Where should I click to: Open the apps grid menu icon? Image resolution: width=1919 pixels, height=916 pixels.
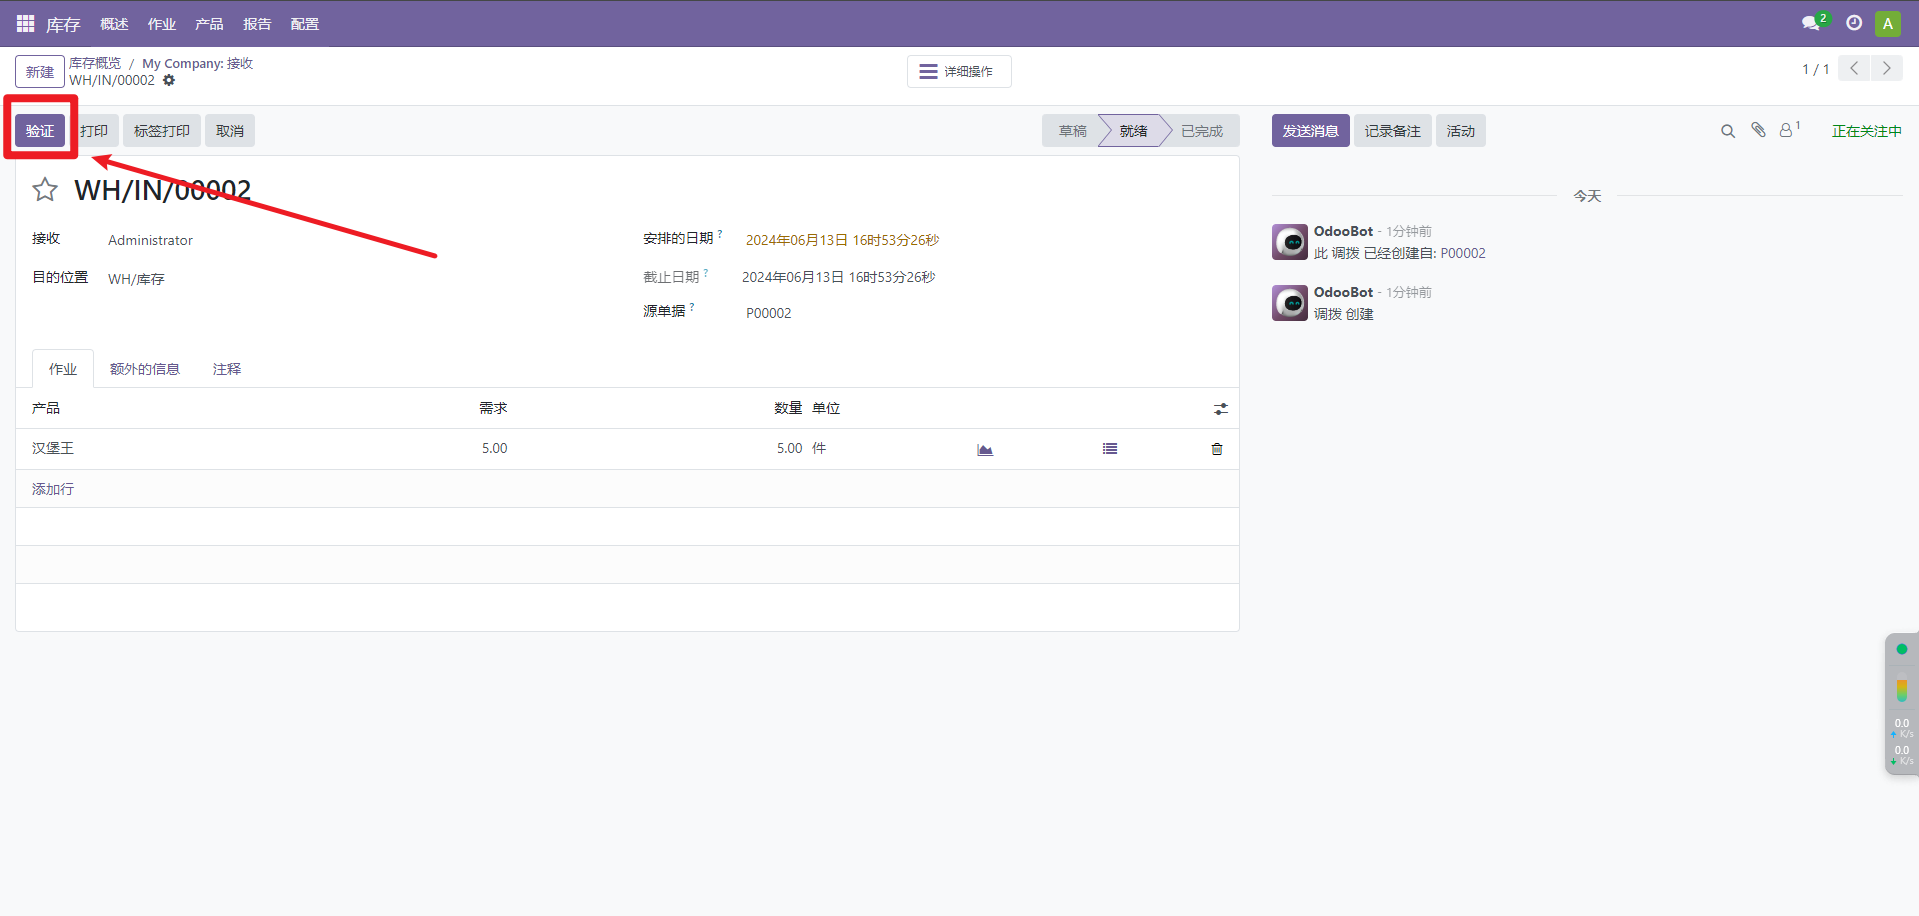[25, 23]
